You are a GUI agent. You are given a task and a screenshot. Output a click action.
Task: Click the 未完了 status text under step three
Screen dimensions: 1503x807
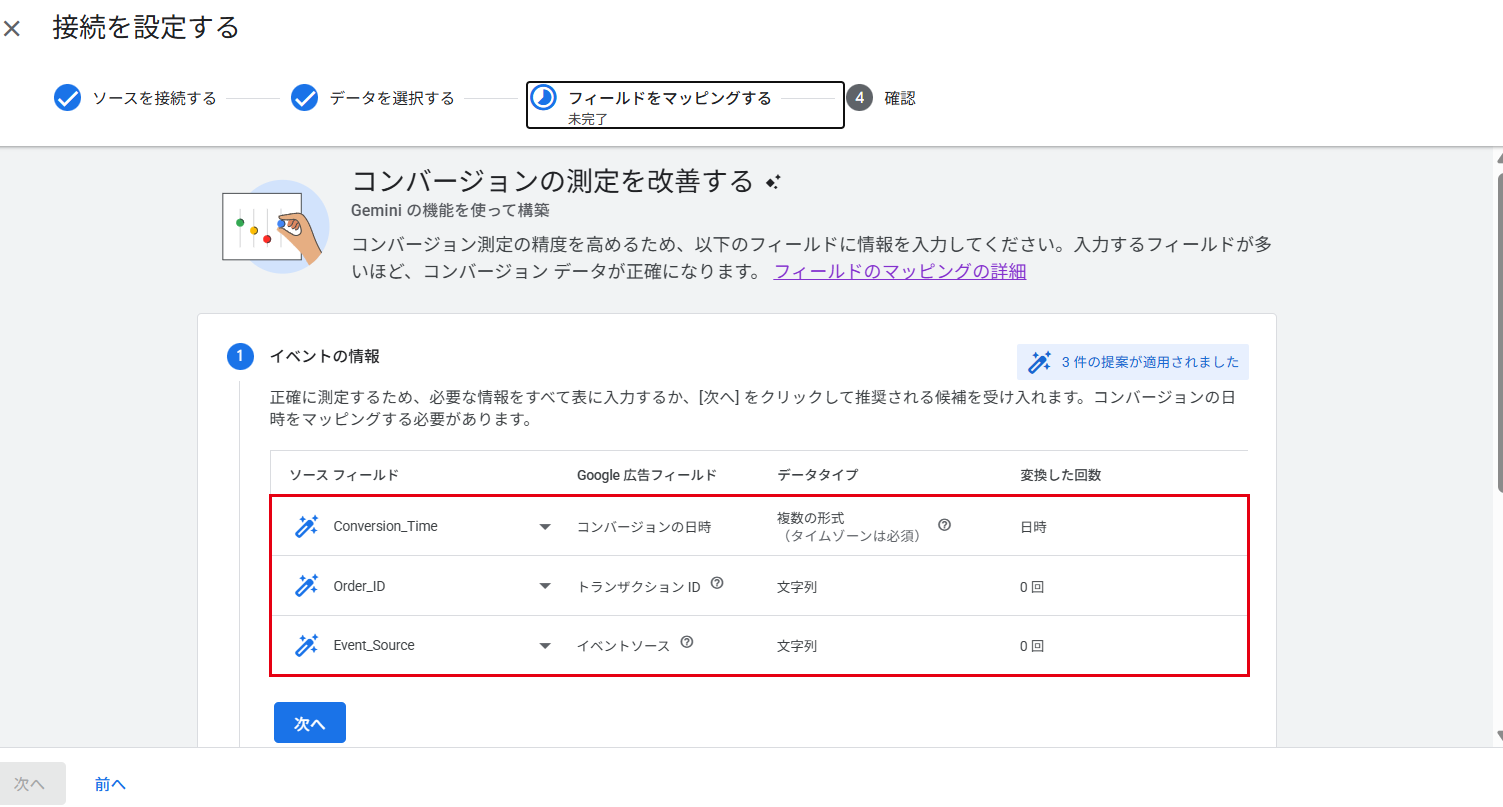click(x=588, y=118)
